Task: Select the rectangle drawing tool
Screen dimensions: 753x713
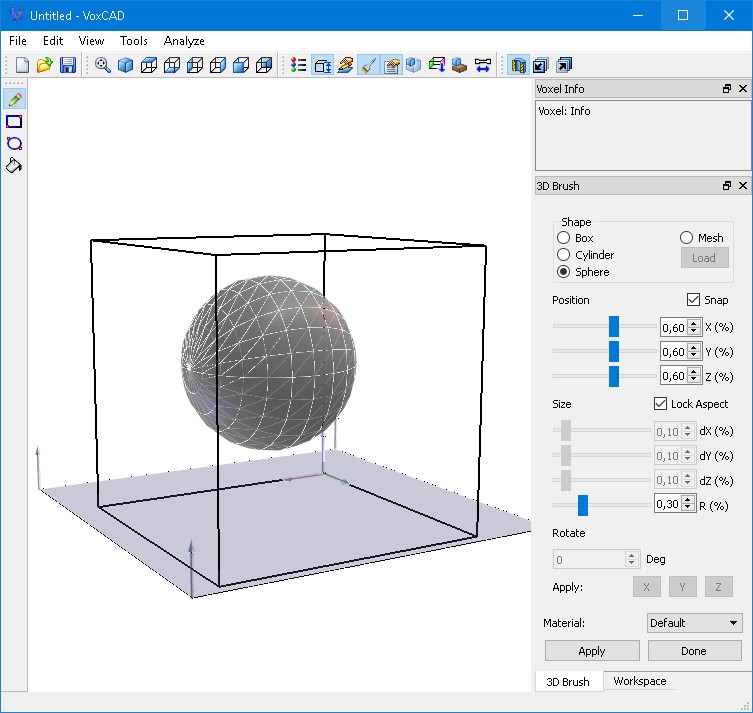Action: point(14,121)
